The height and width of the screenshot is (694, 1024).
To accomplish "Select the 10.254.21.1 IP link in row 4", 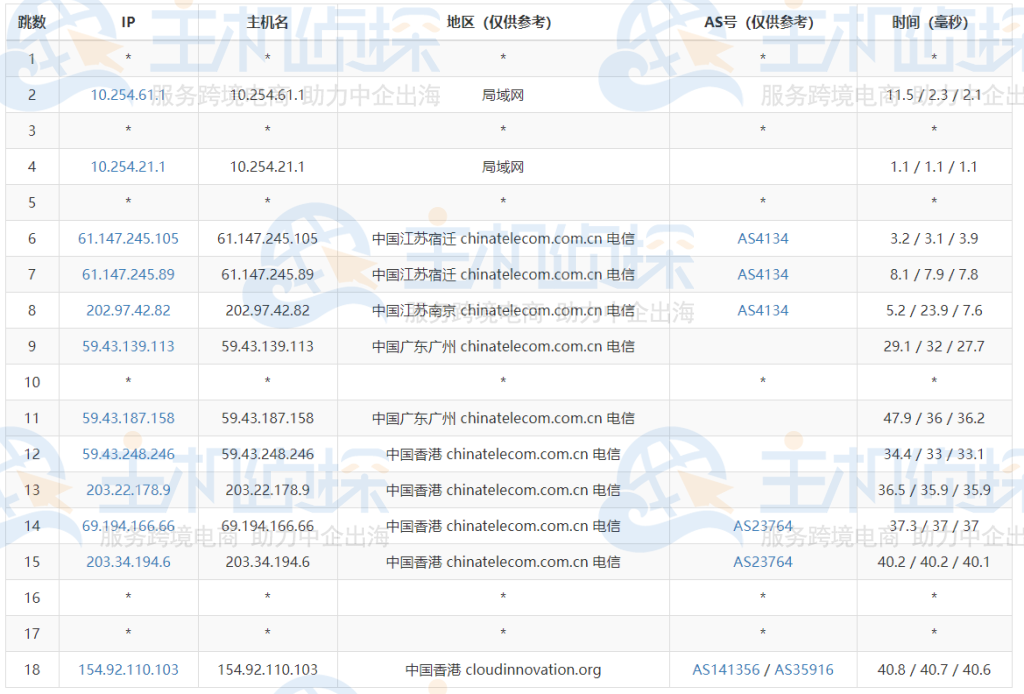I will tap(128, 167).
